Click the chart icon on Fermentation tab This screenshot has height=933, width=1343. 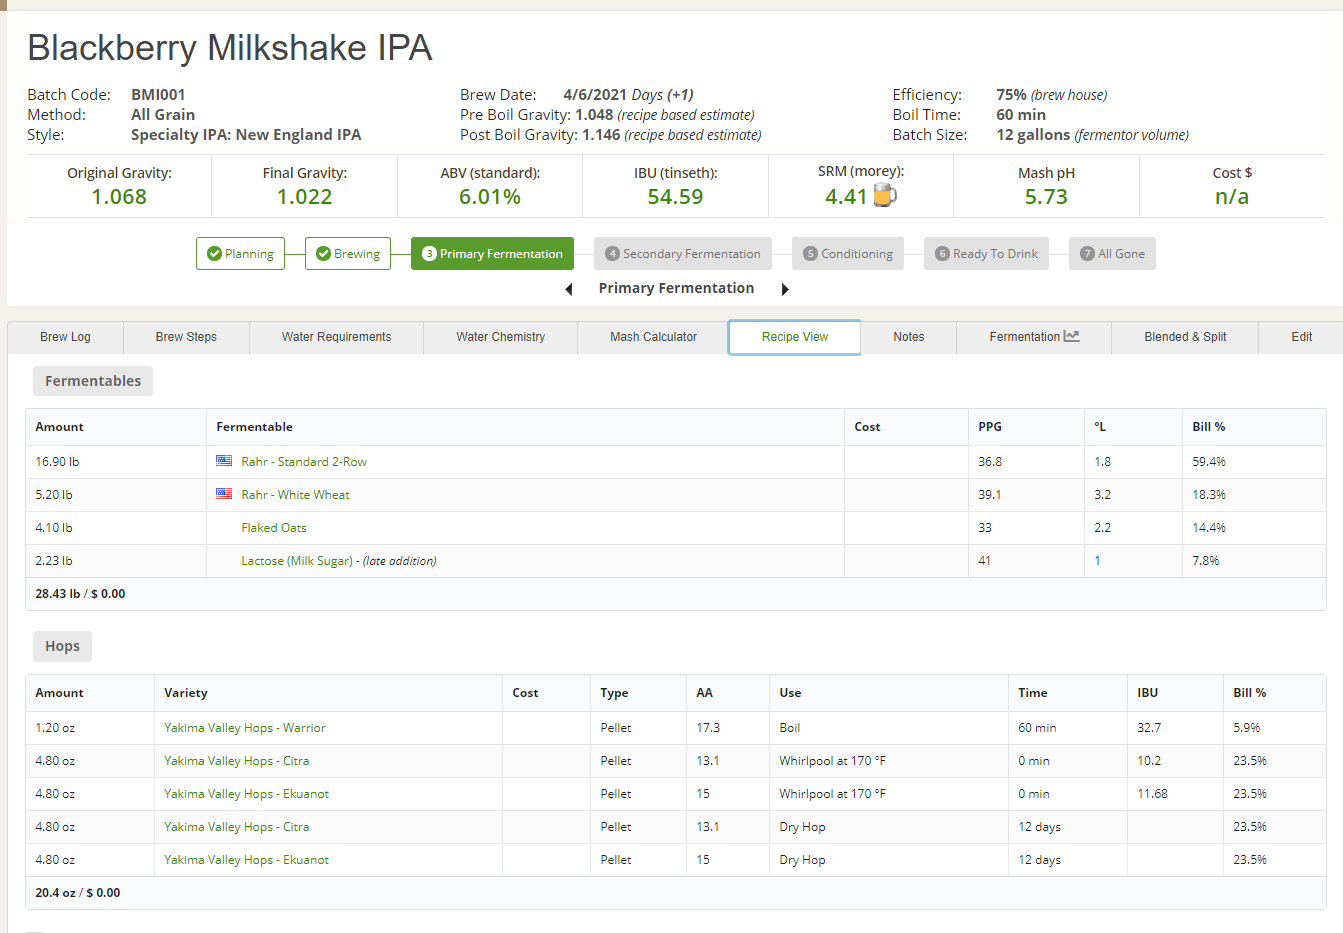point(1072,336)
